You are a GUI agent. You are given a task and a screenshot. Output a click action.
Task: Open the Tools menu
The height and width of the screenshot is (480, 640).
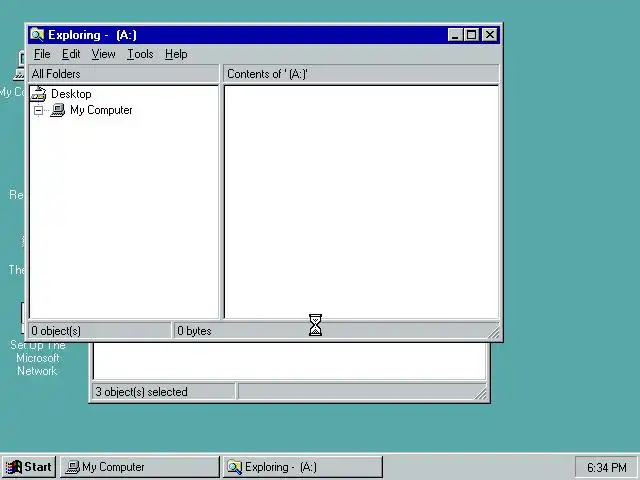click(x=140, y=54)
